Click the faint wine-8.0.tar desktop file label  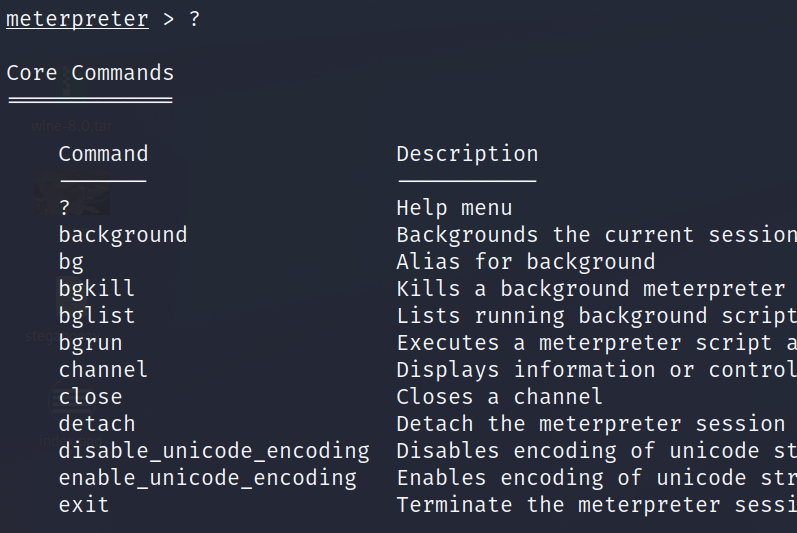coord(72,126)
